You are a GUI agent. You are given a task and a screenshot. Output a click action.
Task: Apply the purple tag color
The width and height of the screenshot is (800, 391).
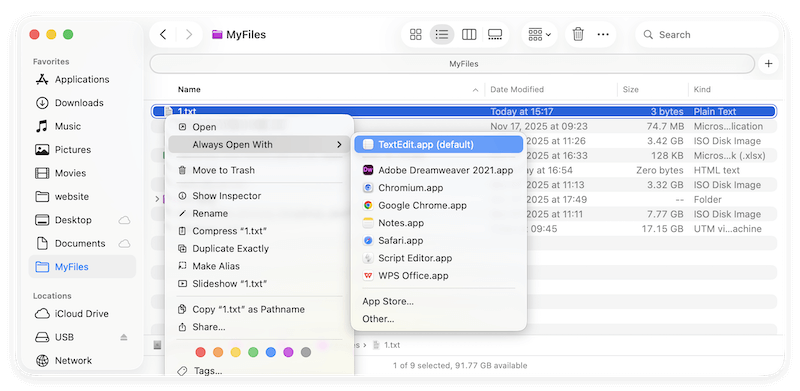(x=288, y=352)
